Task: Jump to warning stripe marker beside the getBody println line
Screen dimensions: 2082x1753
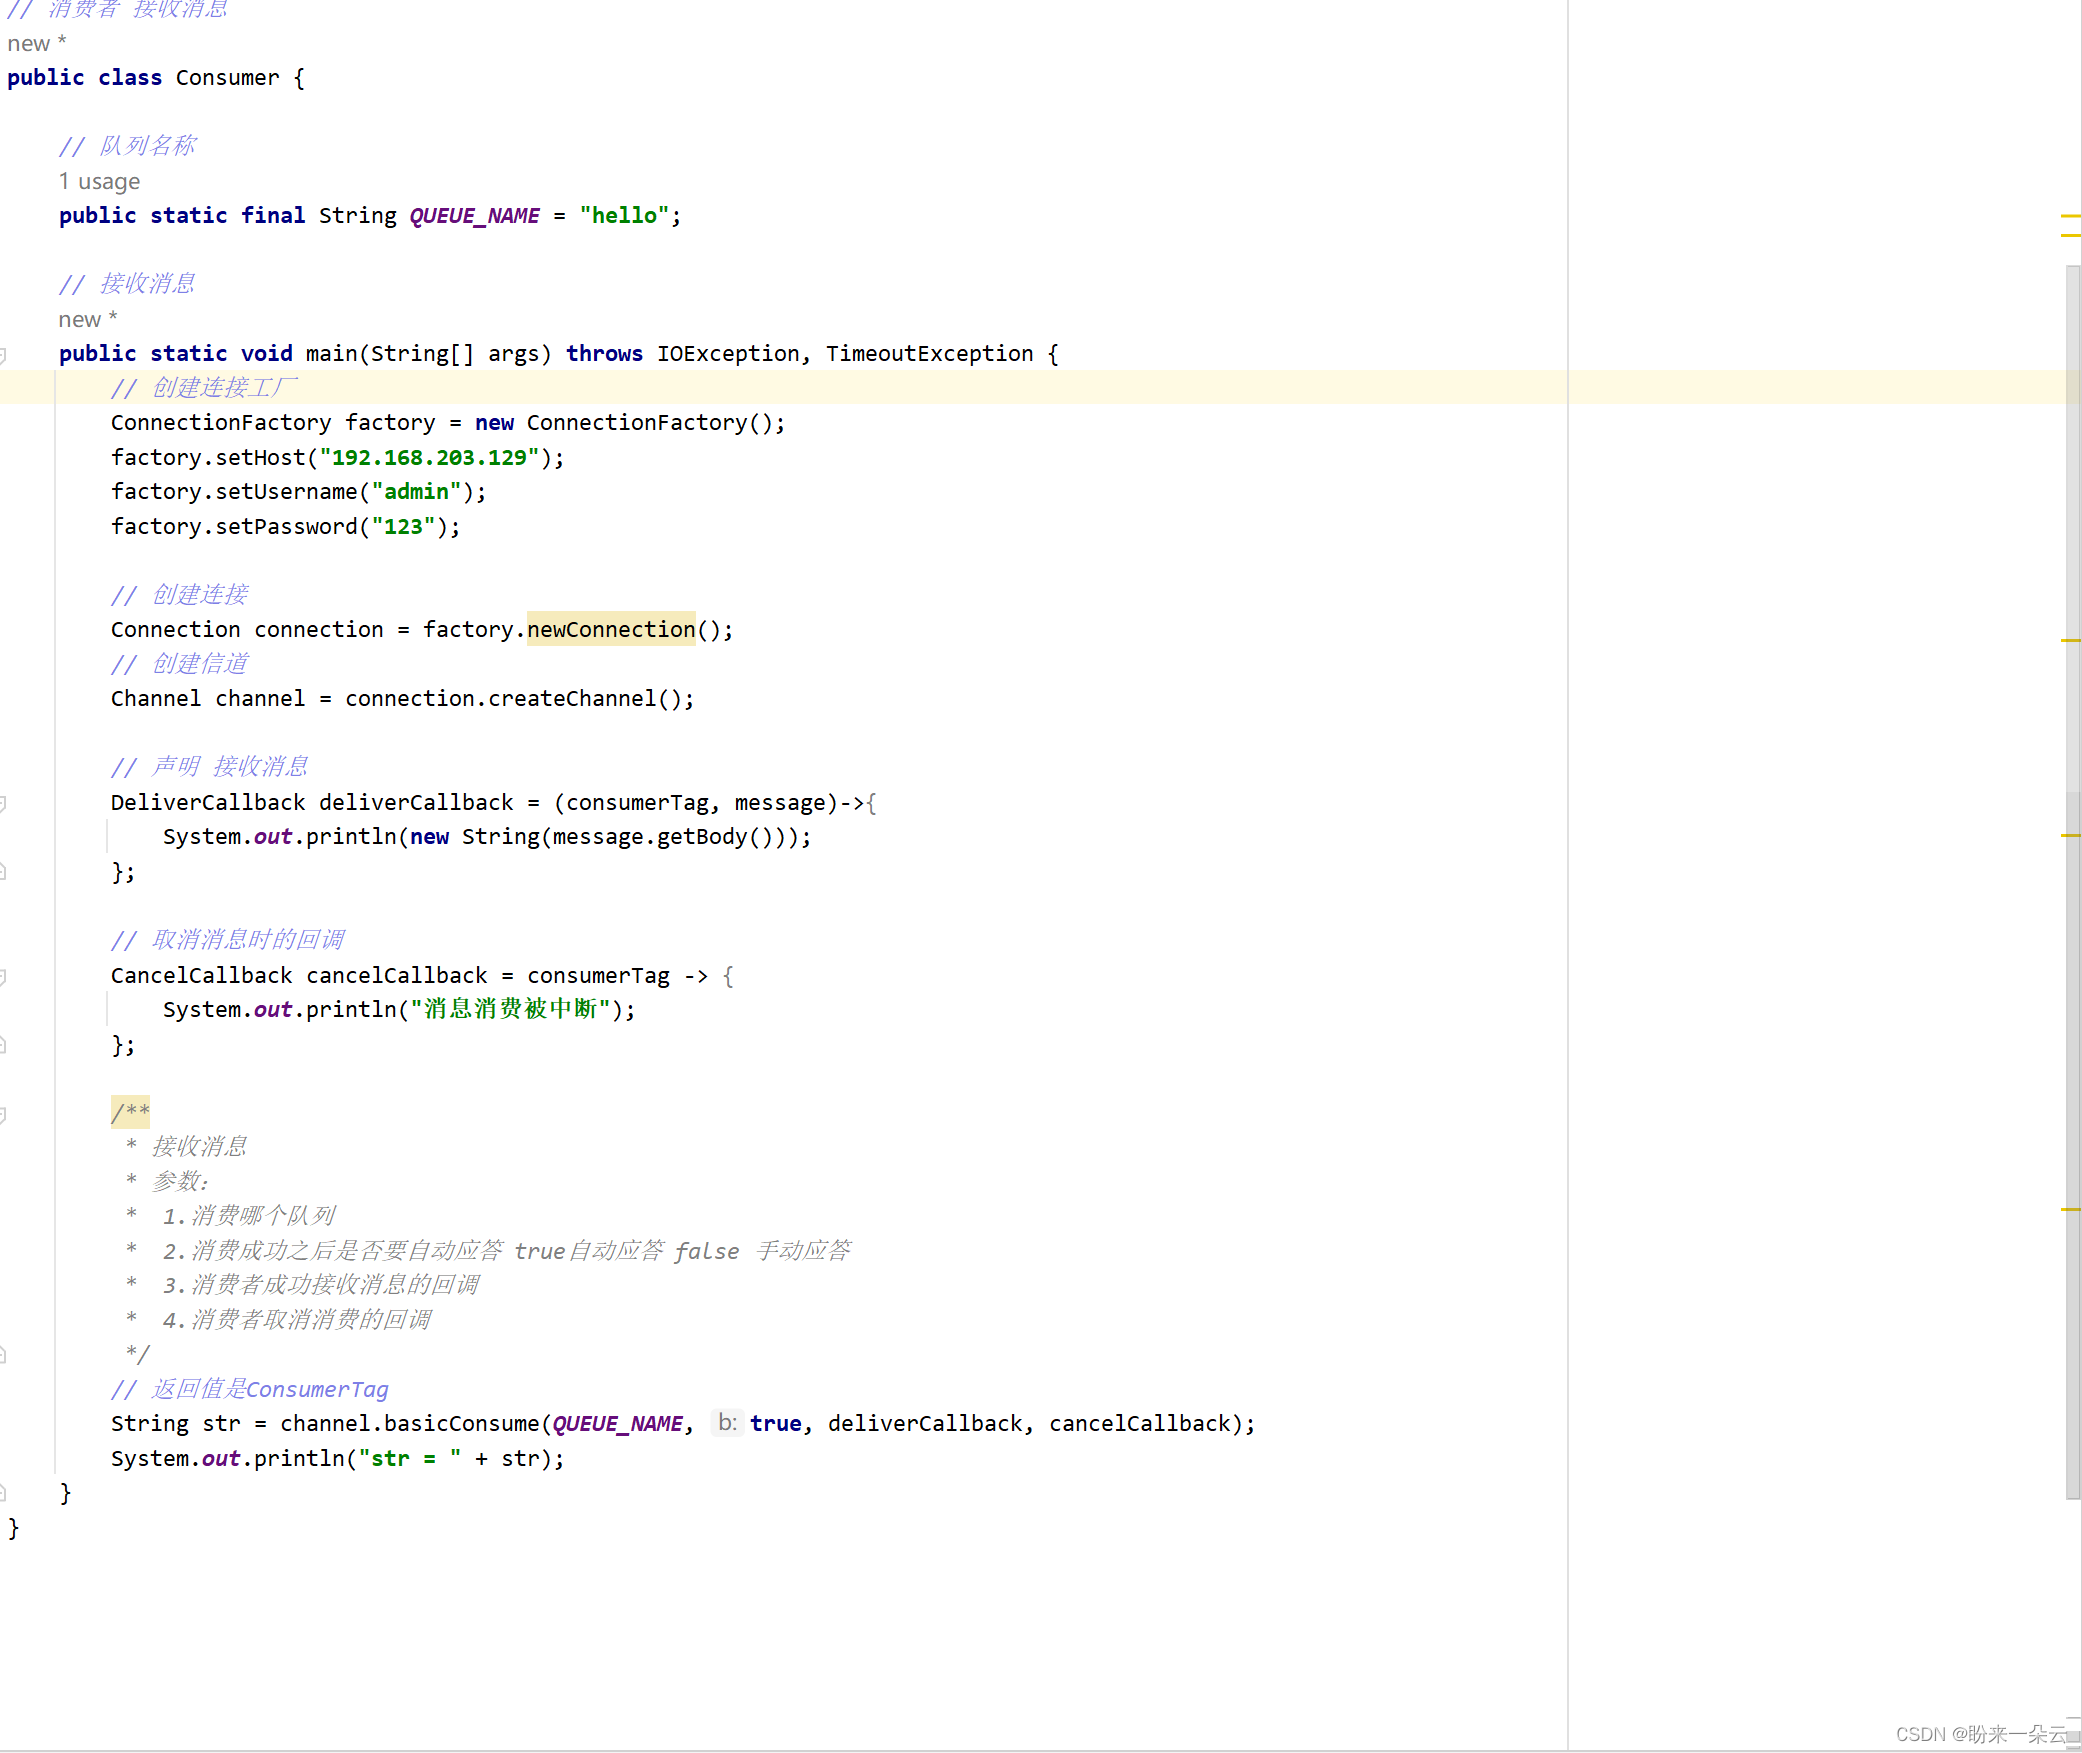Action: click(2071, 835)
